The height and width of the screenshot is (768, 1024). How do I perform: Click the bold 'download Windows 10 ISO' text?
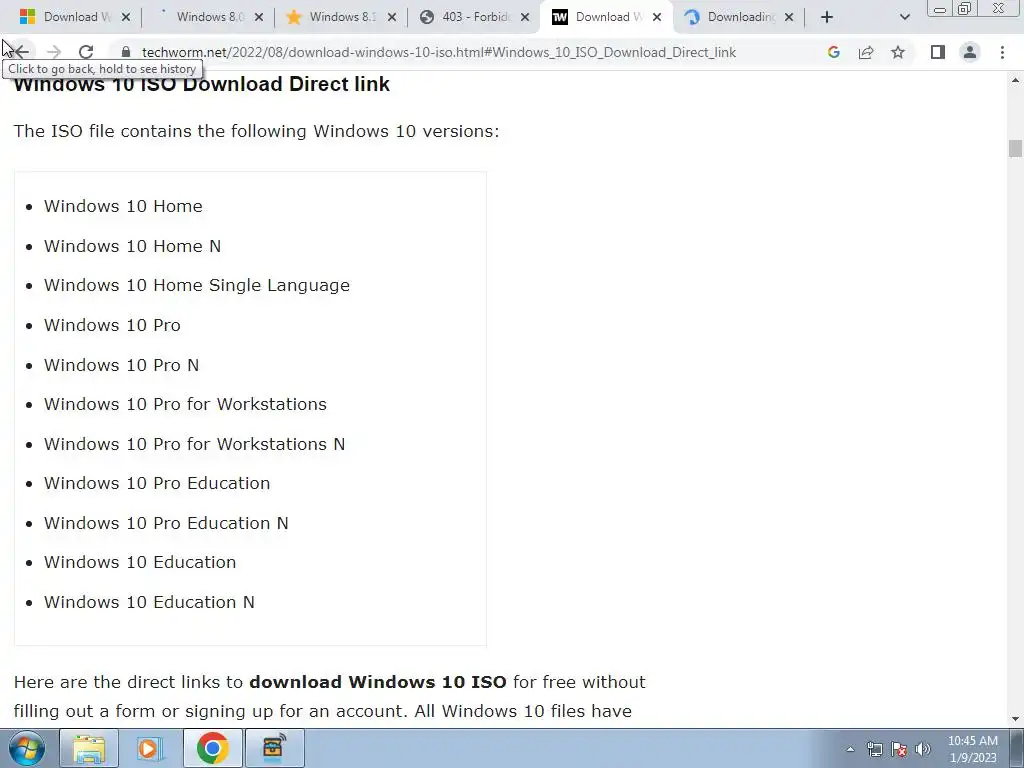point(378,682)
